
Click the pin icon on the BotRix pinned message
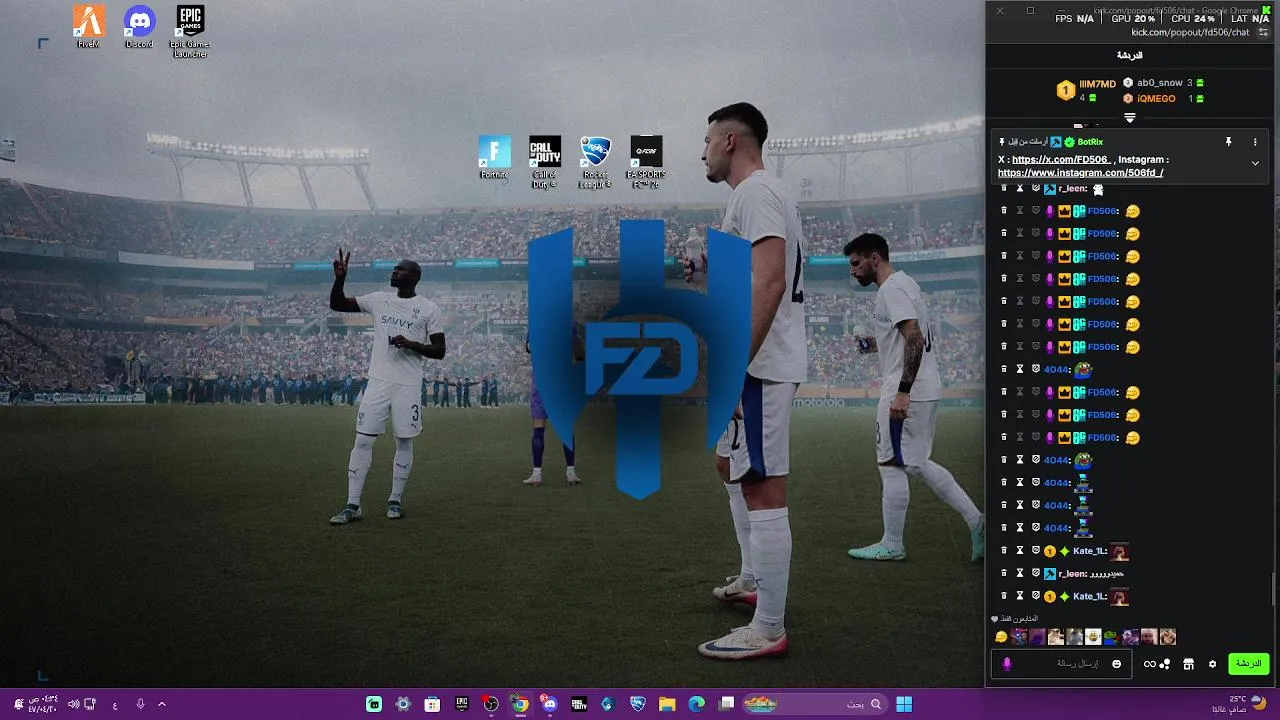tap(1229, 142)
